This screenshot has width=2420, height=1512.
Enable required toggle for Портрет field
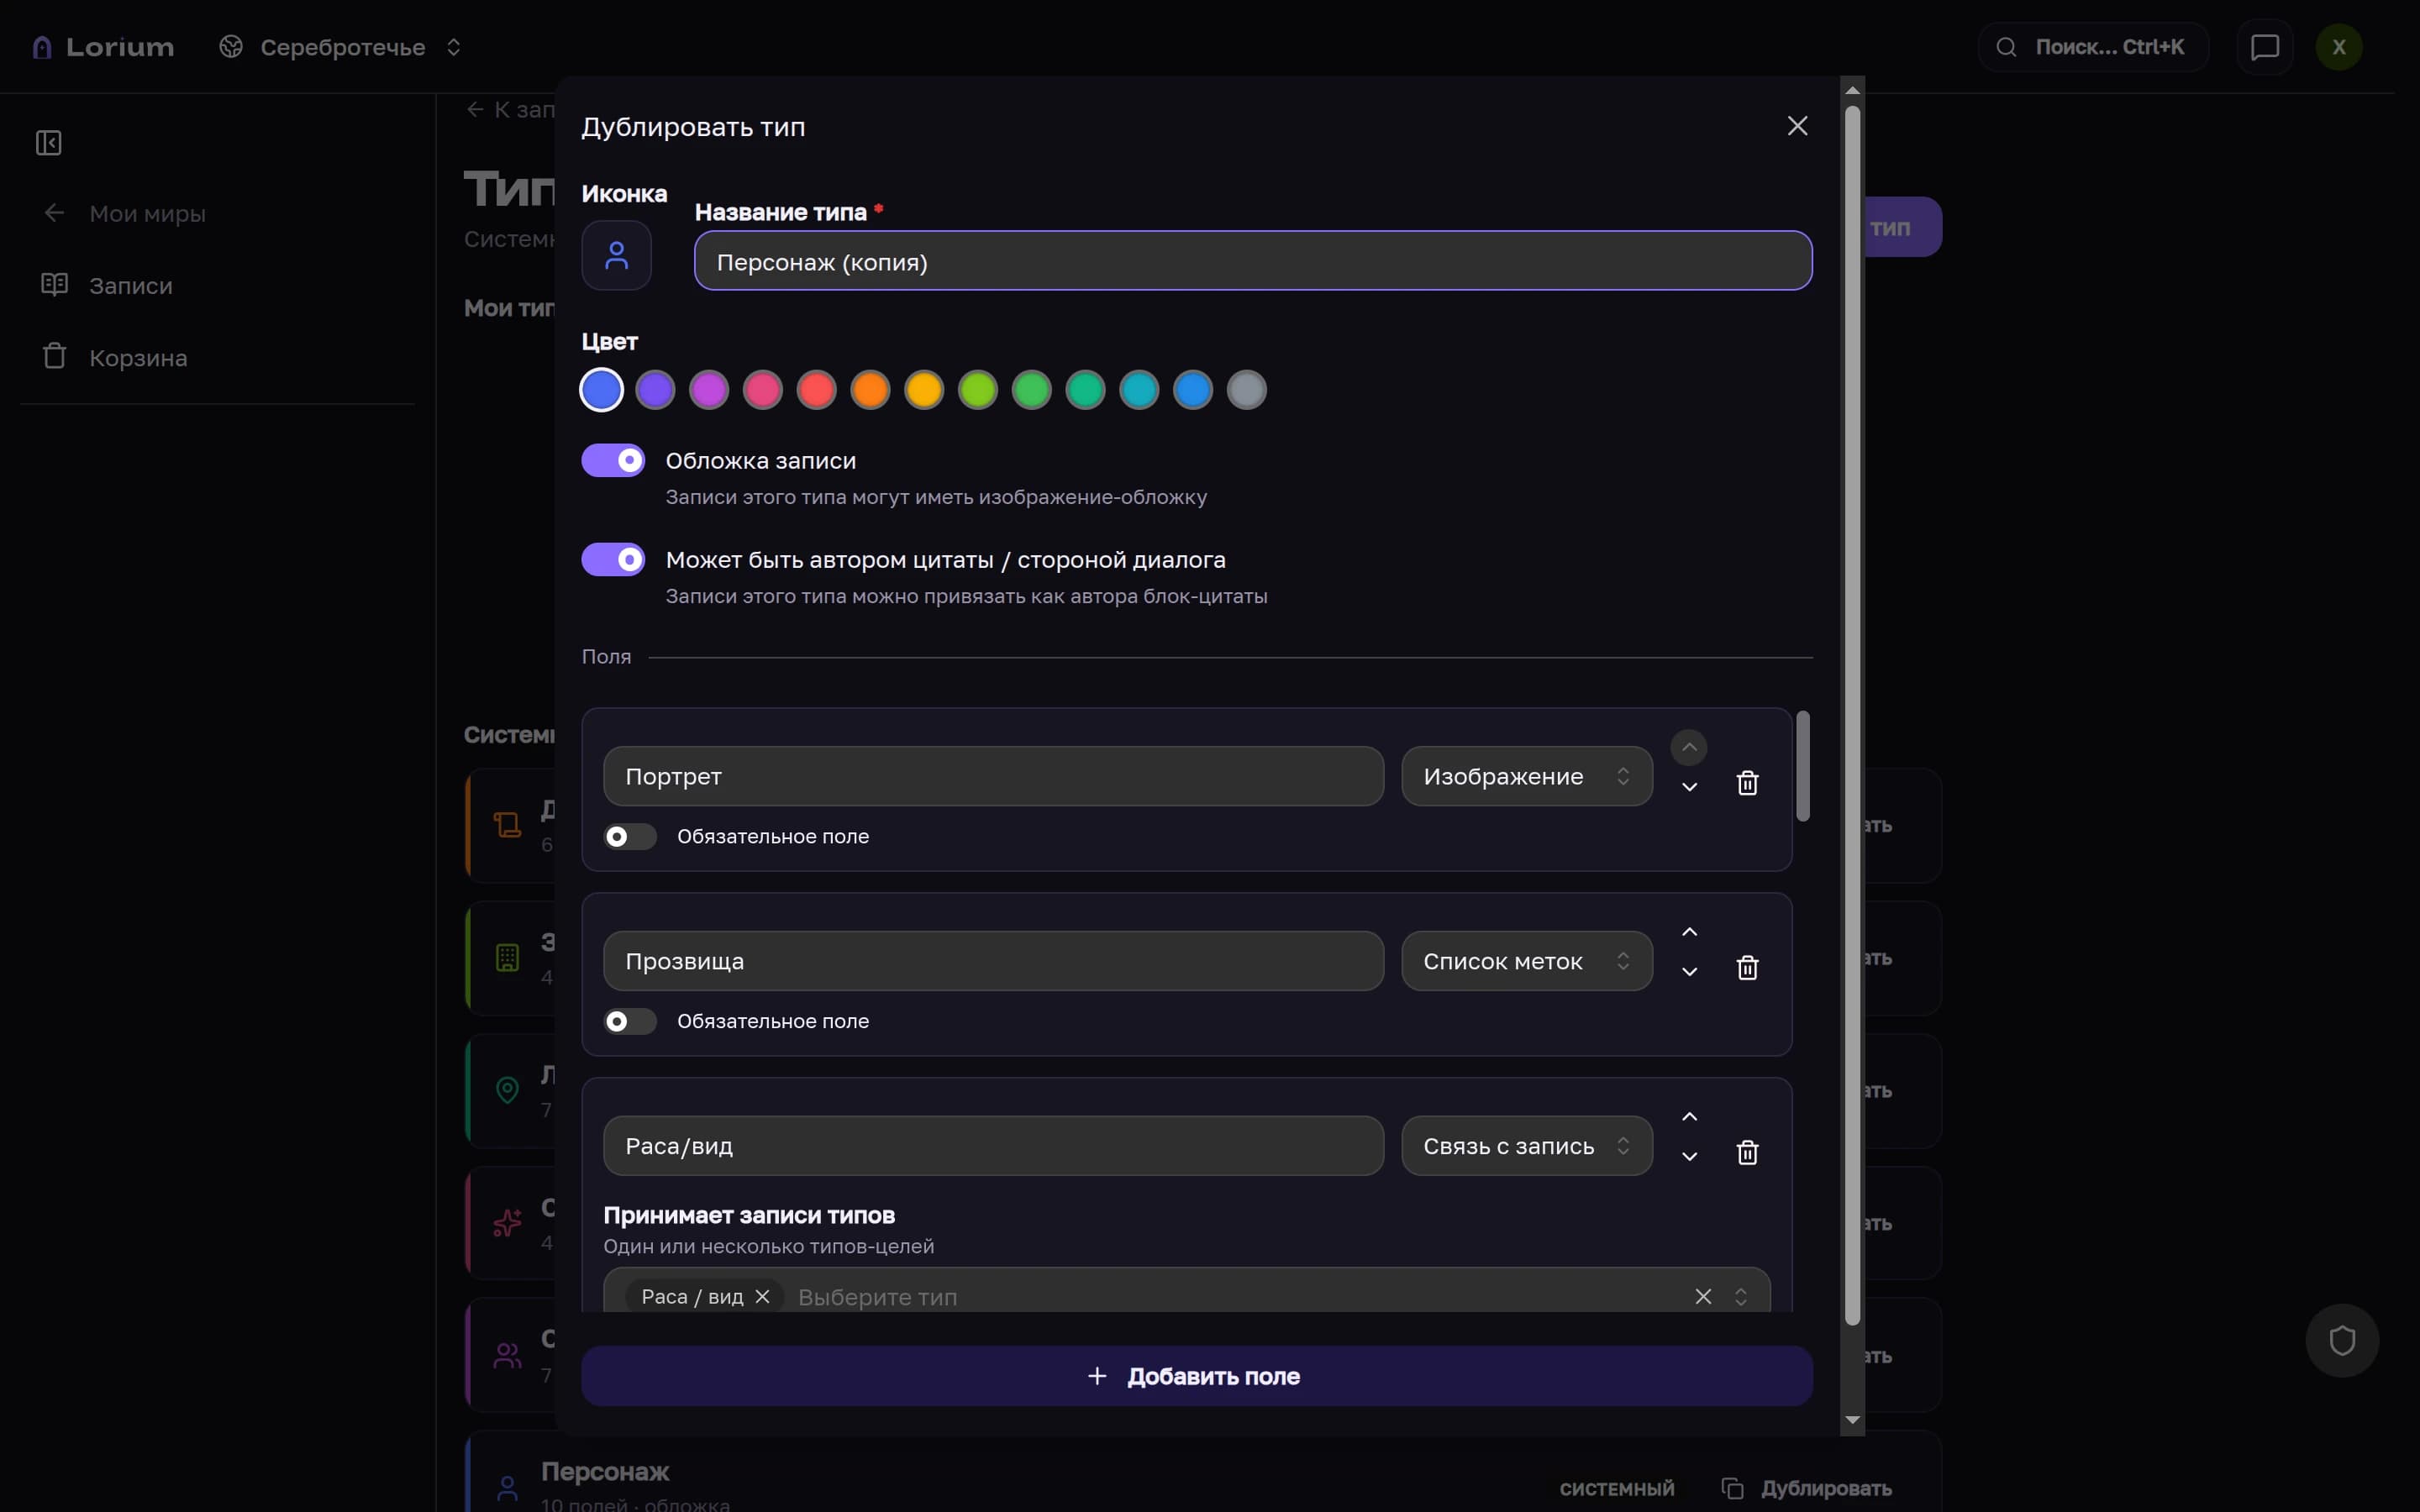[630, 837]
